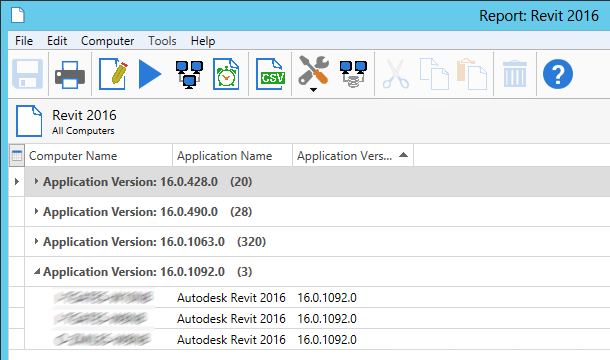
Task: Delete with the trash bin icon
Action: (515, 74)
